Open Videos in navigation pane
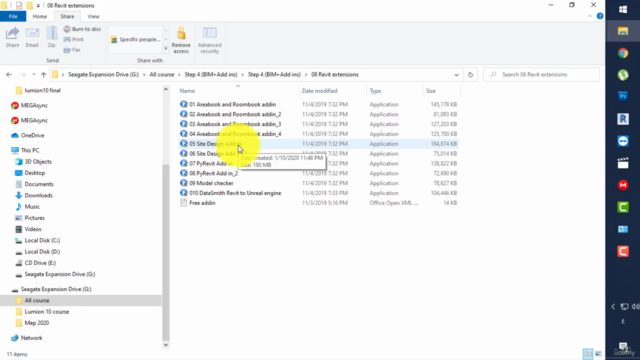Viewport: 640px width, 360px height. point(33,229)
